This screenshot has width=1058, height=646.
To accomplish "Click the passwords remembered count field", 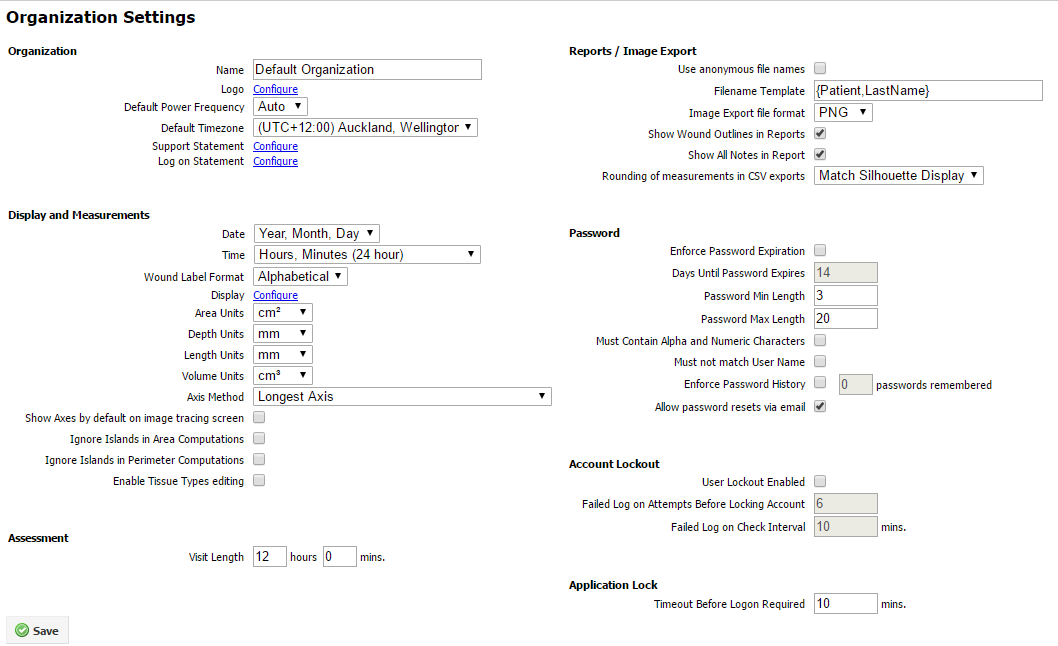I will (x=855, y=385).
